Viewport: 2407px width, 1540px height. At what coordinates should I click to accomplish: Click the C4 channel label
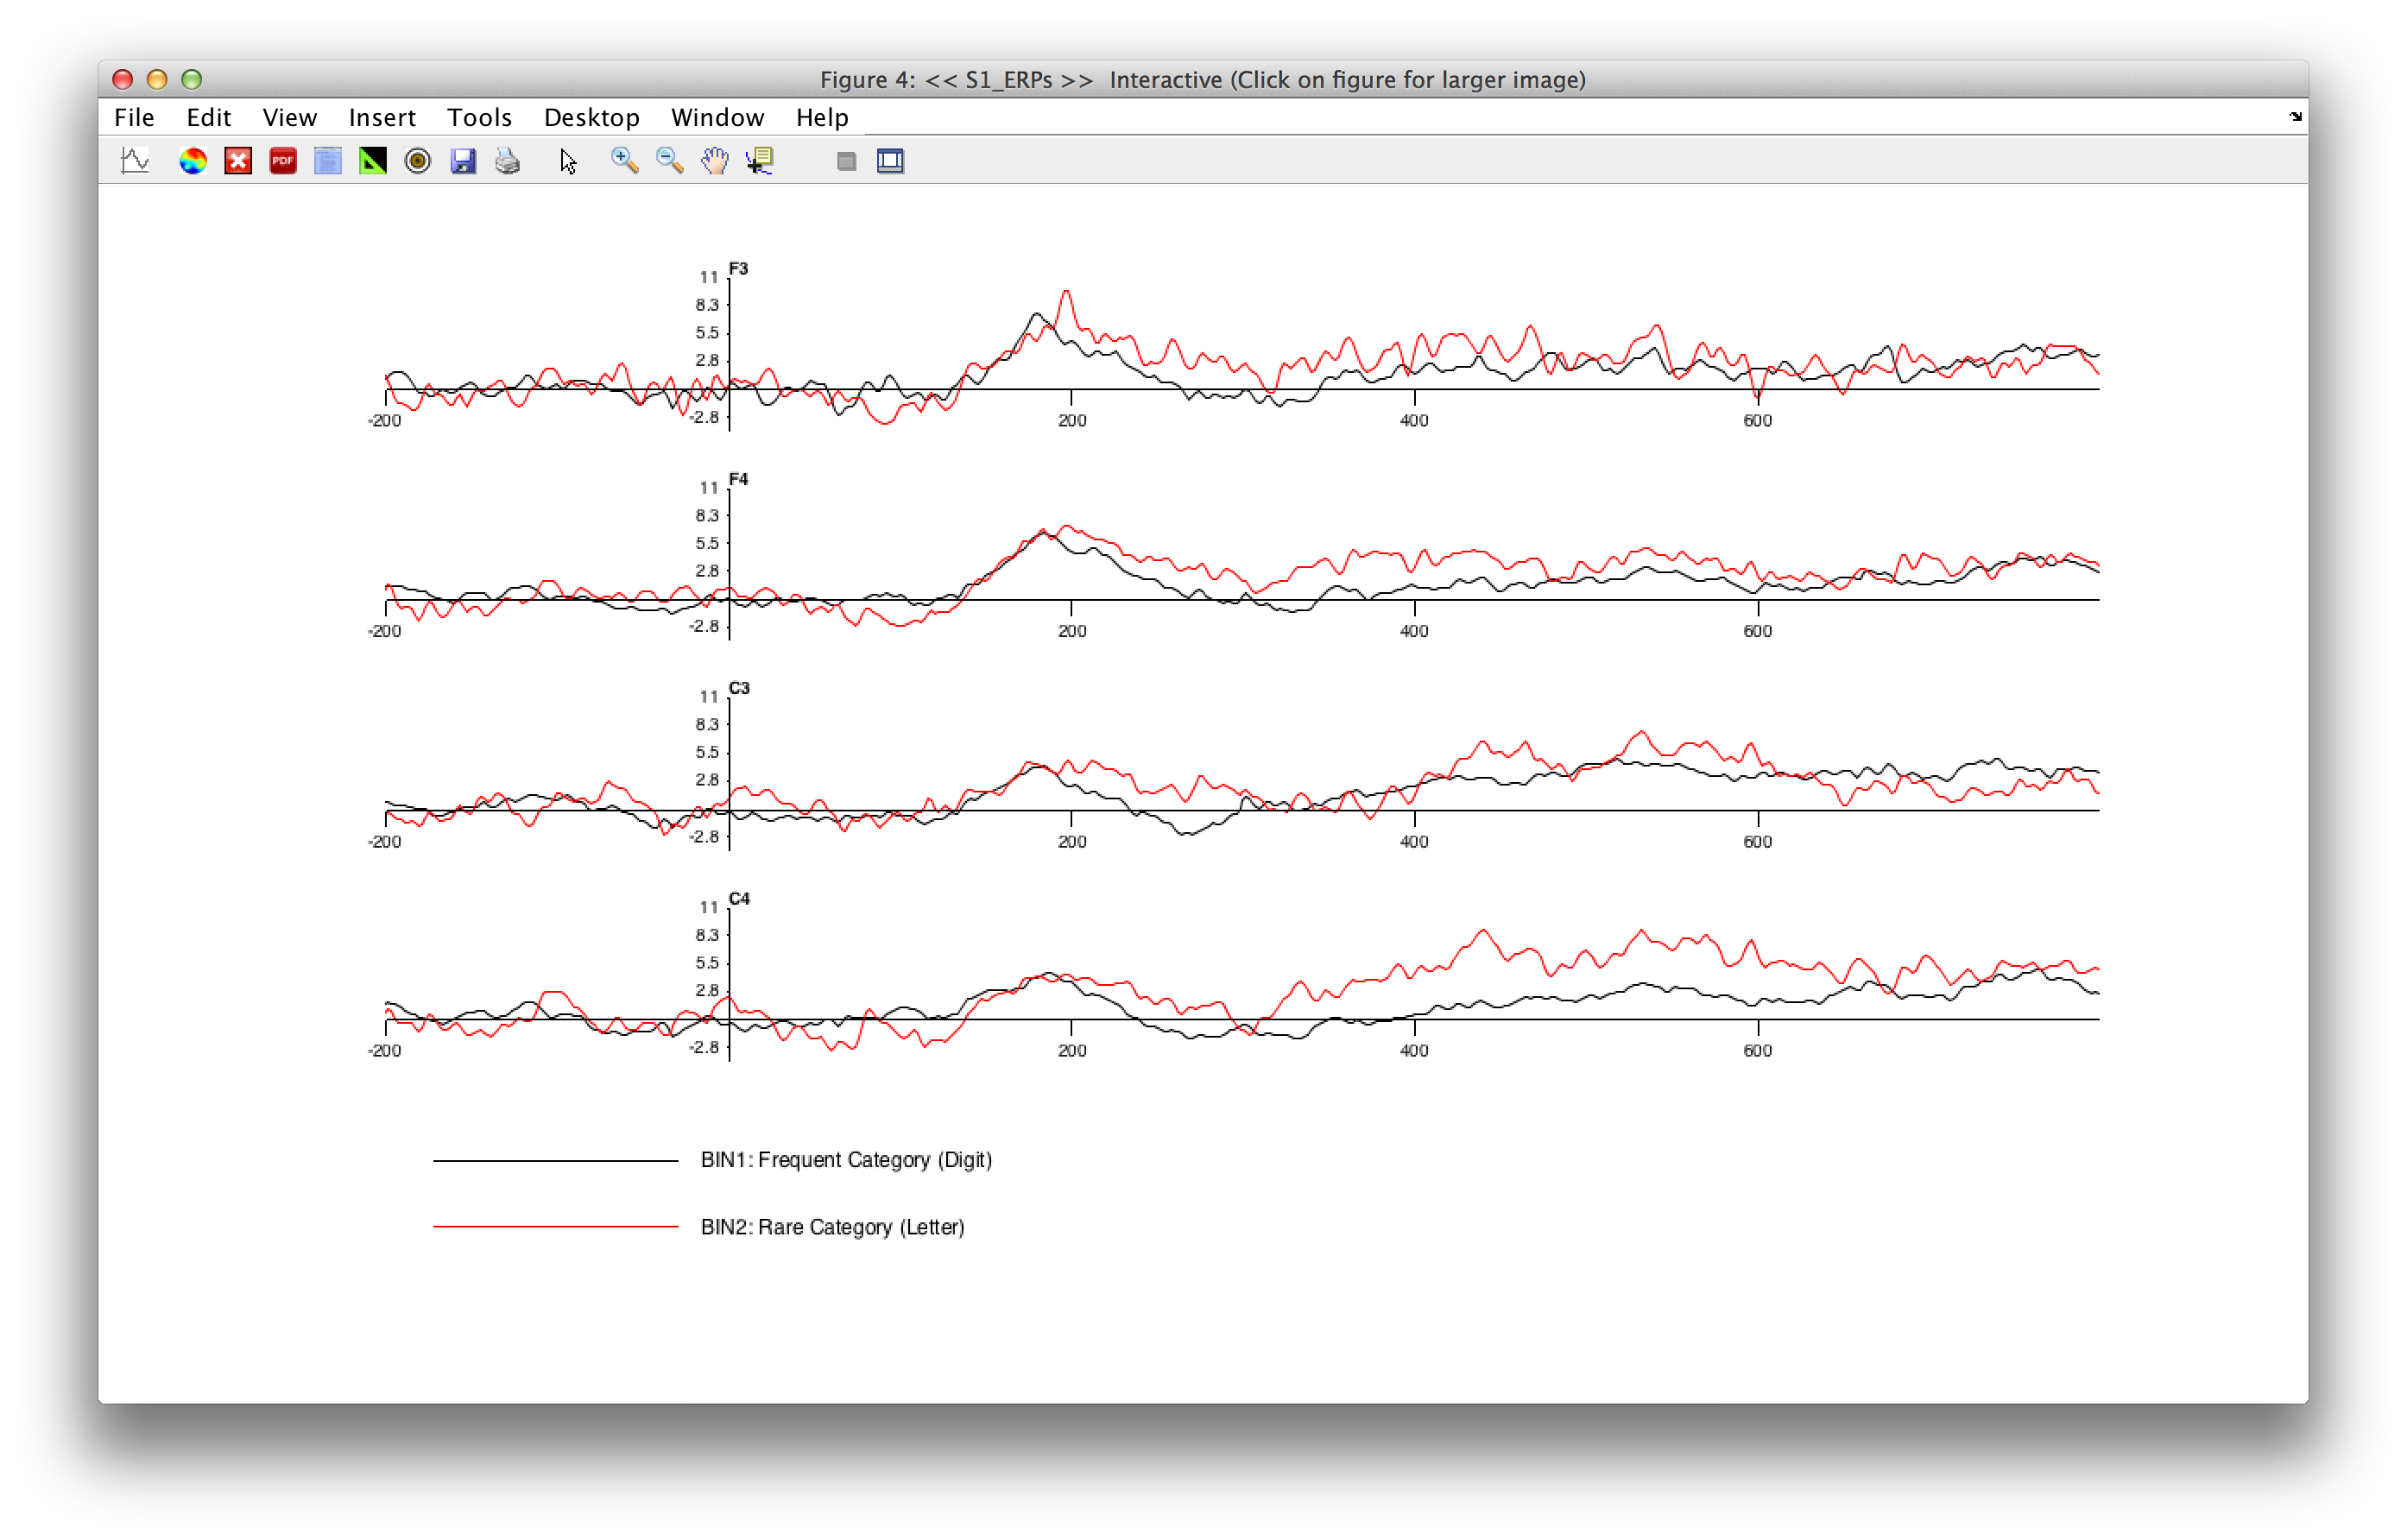pos(739,898)
